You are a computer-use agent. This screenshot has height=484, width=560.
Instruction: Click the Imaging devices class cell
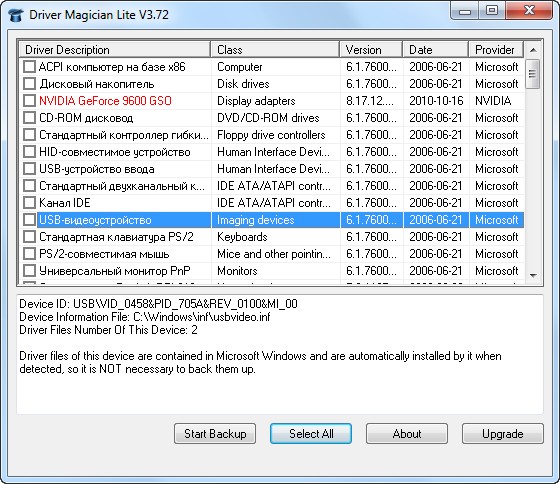pyautogui.click(x=255, y=220)
